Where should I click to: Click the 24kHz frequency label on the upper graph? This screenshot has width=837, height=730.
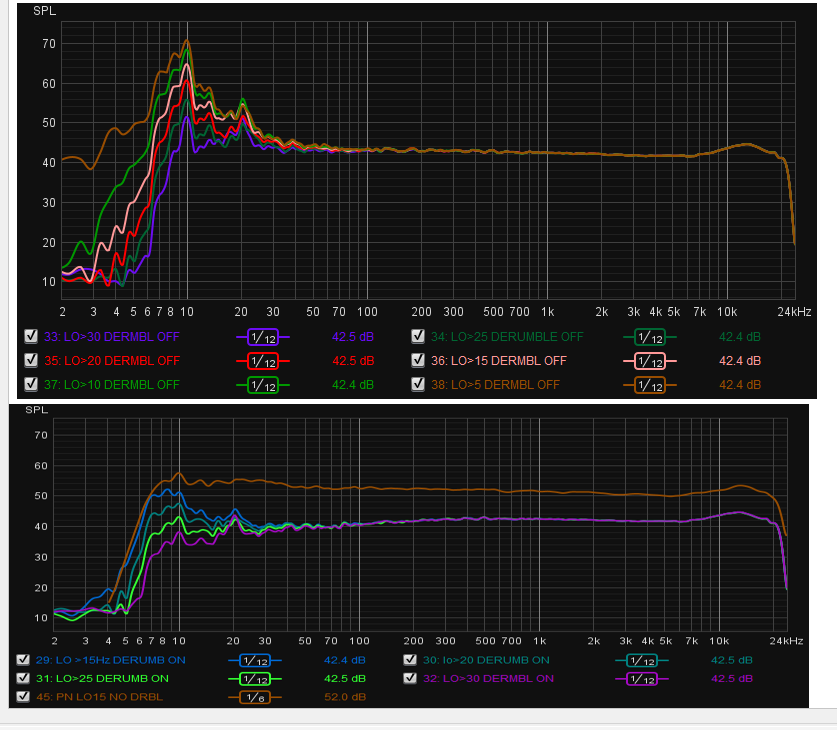click(x=794, y=312)
